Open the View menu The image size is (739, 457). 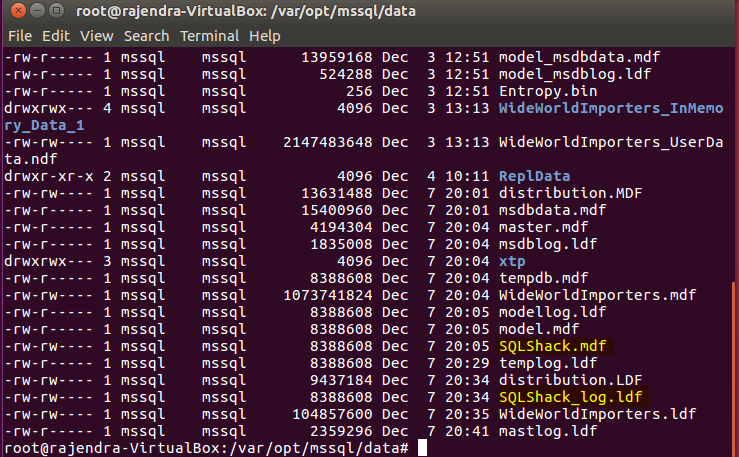click(97, 36)
